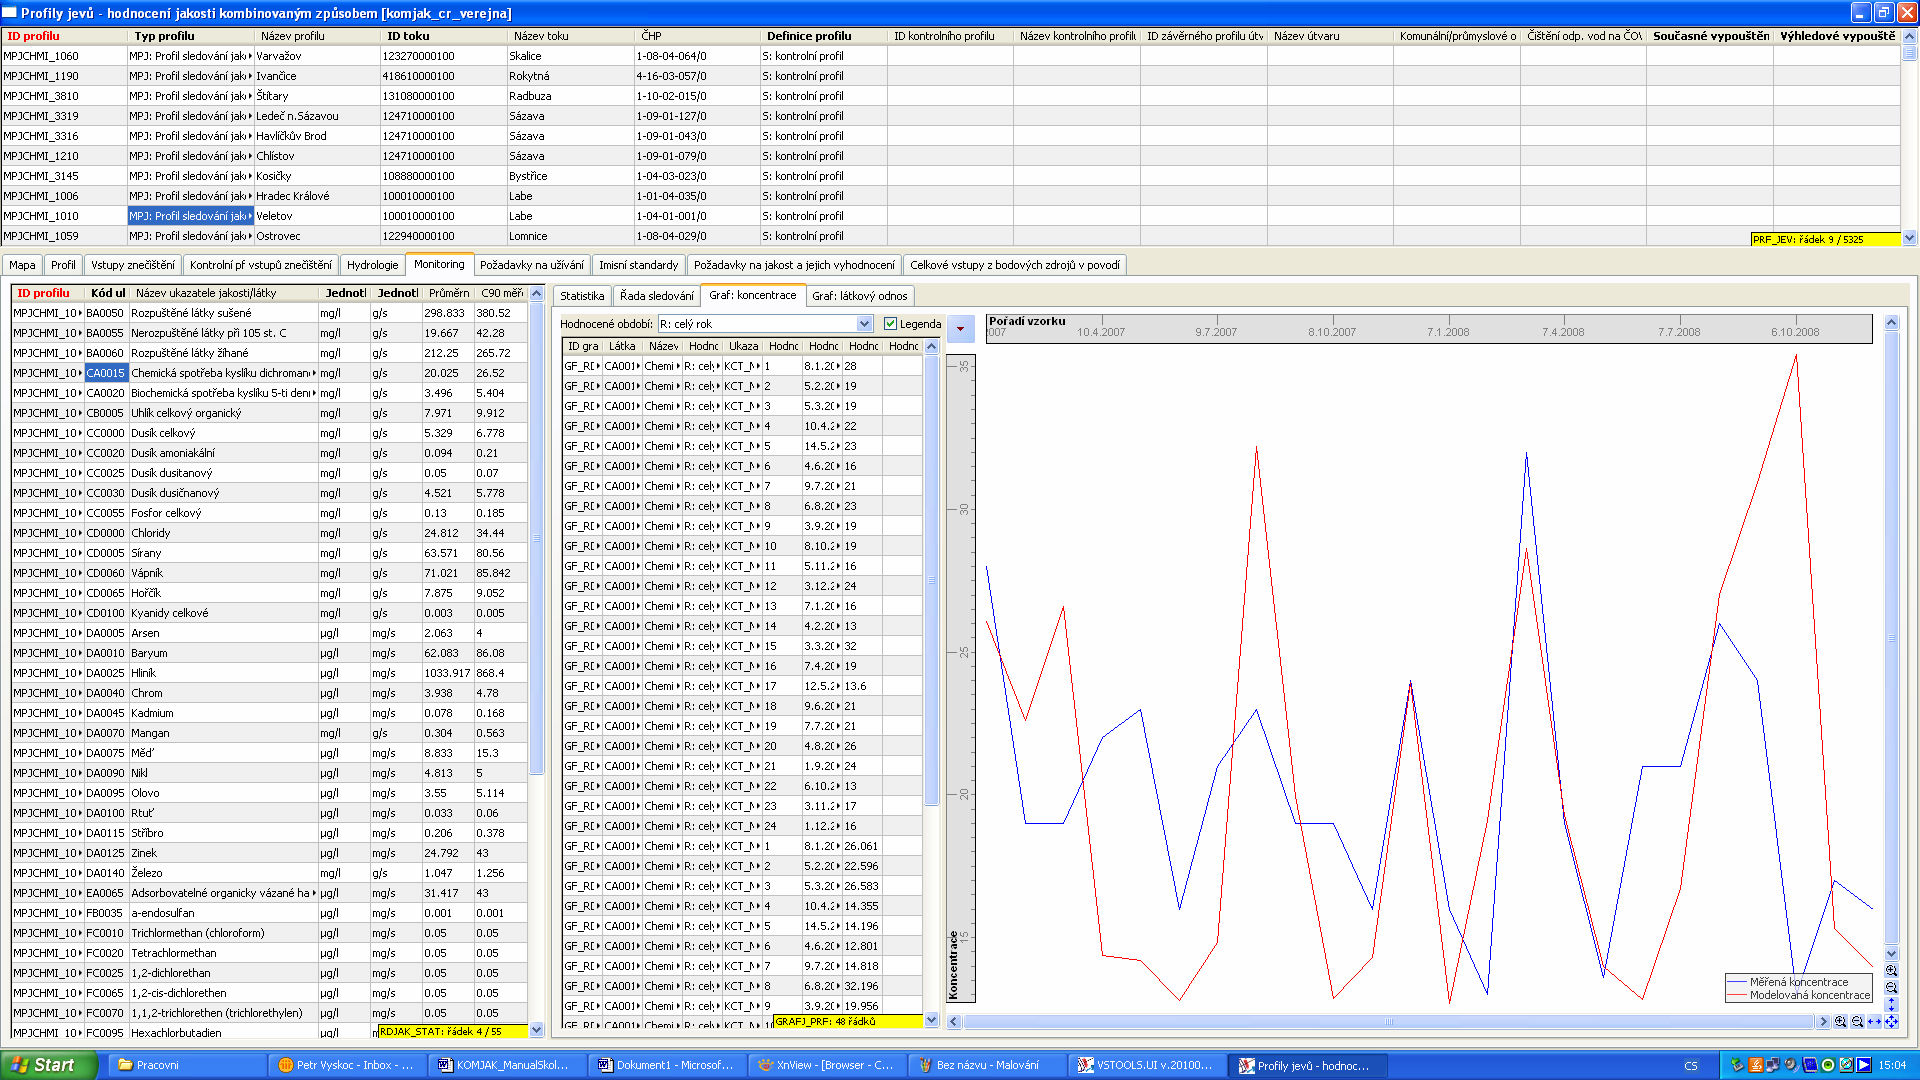Fit chart to horizontal extent arrows

point(1874,1021)
